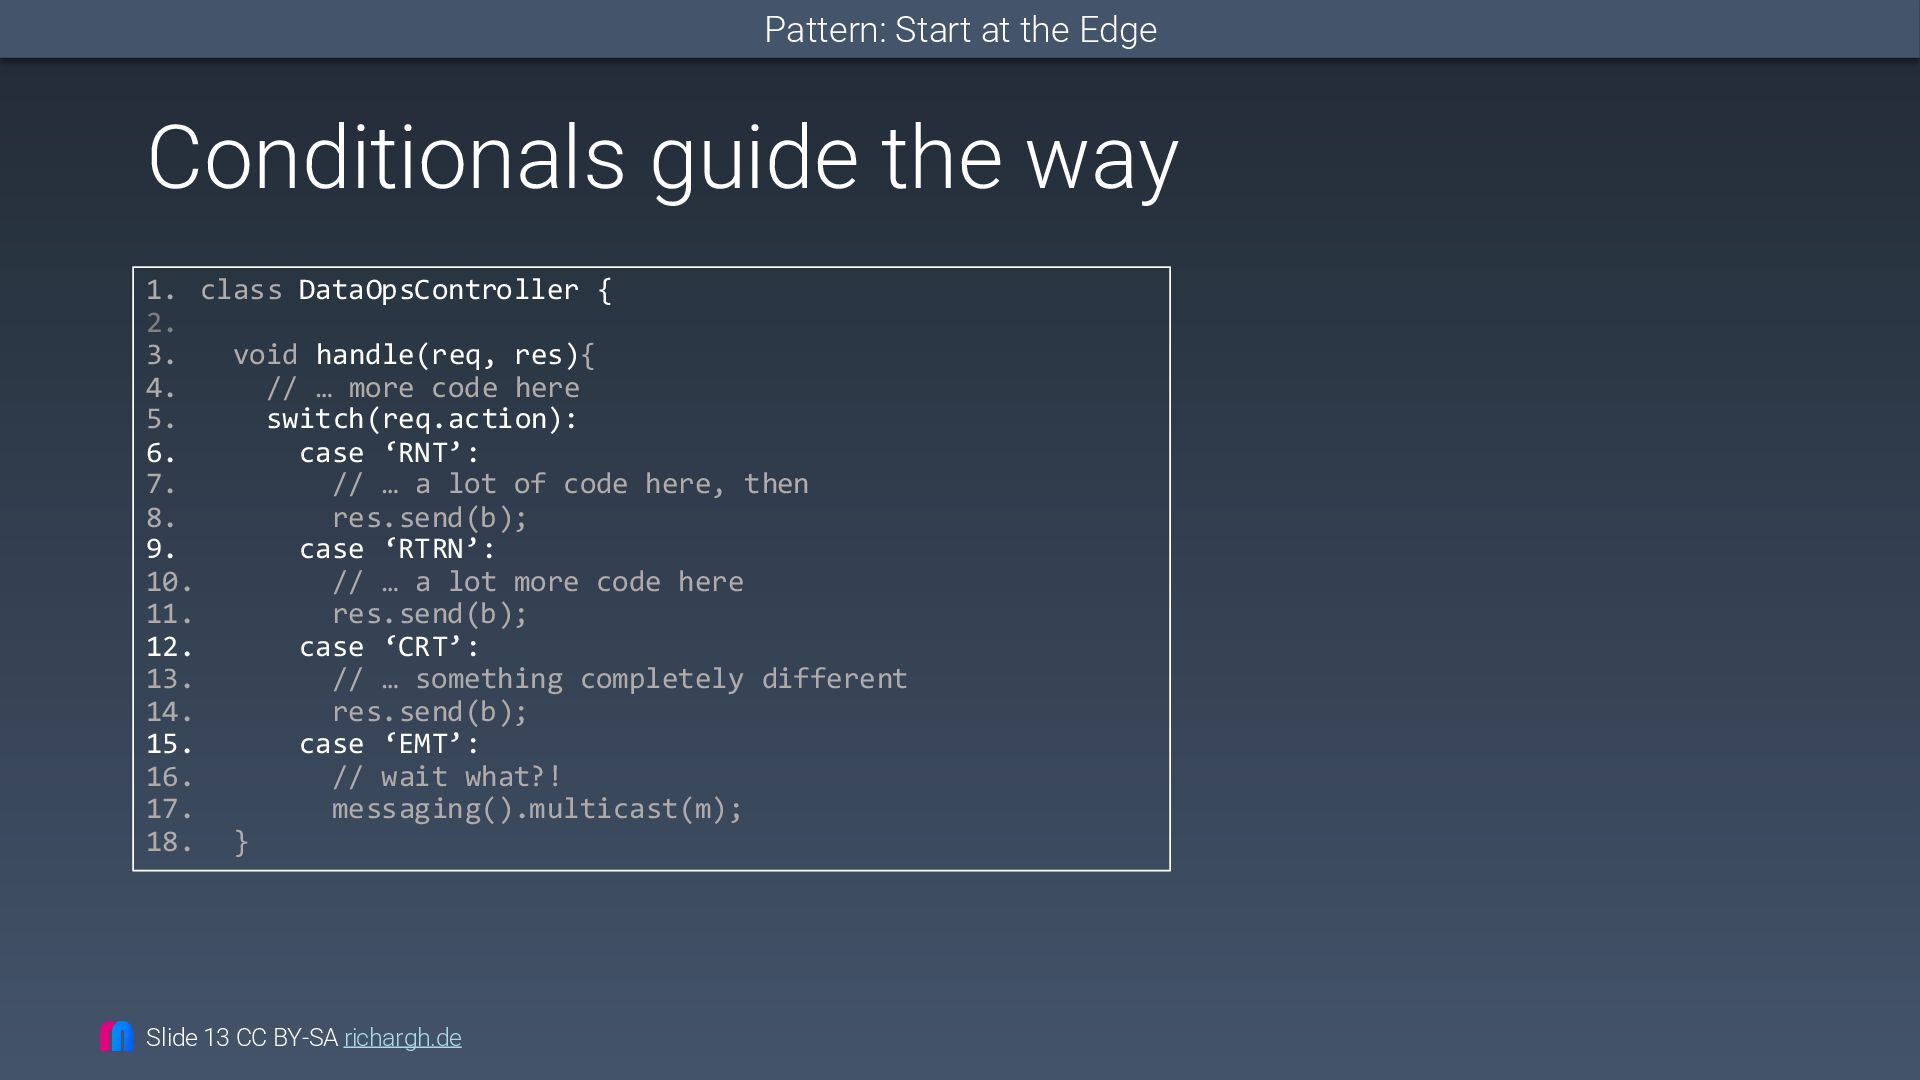Click 'res.send(b);' on line 8
The height and width of the screenshot is (1080, 1920).
click(429, 518)
